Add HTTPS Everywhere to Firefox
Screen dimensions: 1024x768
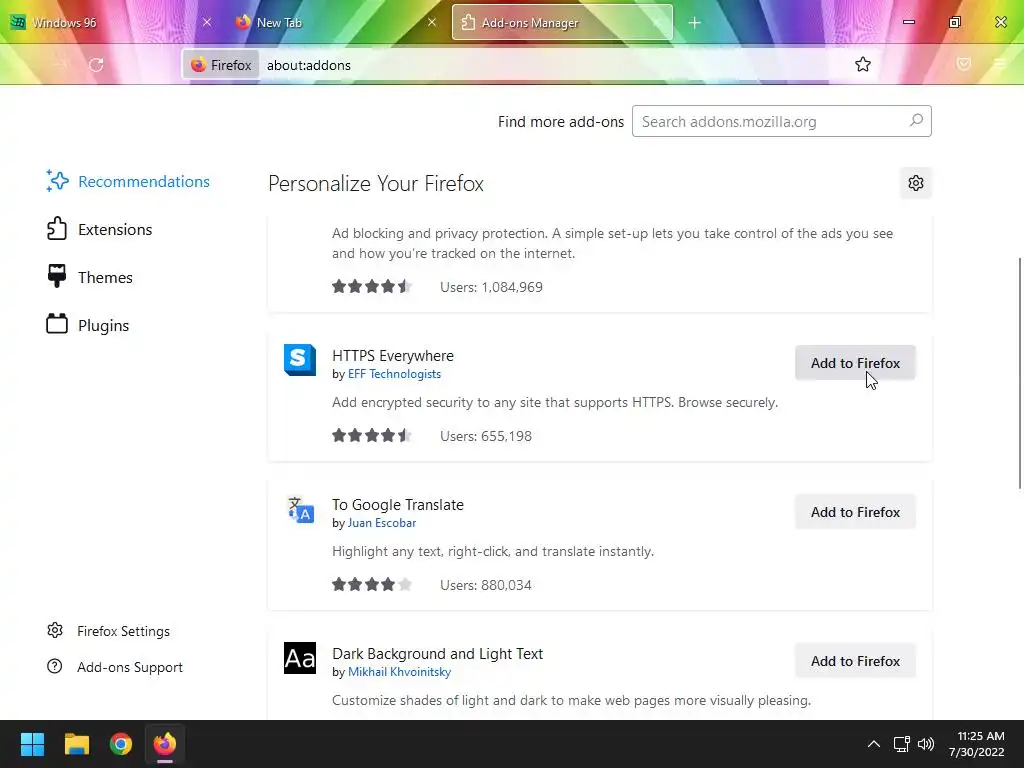tap(855, 363)
